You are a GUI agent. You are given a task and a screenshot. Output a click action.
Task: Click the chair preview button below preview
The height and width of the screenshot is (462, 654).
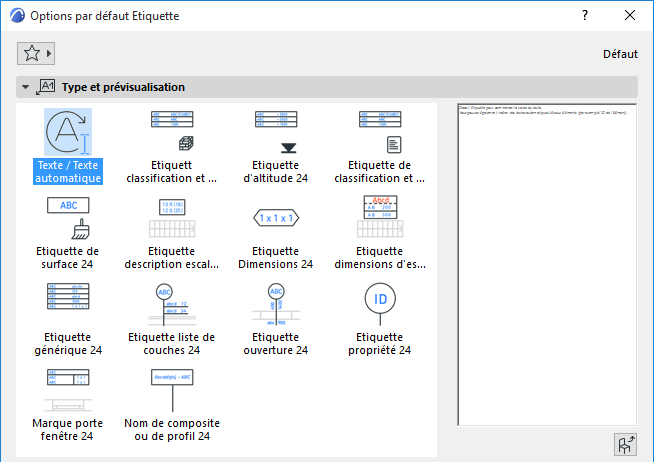pyautogui.click(x=625, y=444)
